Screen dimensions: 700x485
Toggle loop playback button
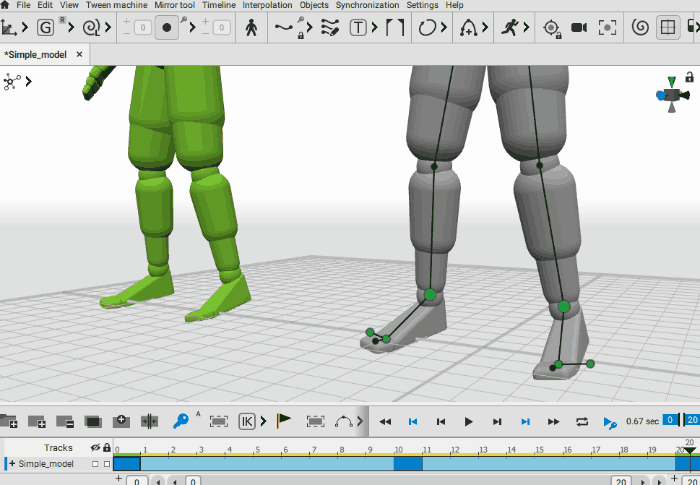[582, 422]
